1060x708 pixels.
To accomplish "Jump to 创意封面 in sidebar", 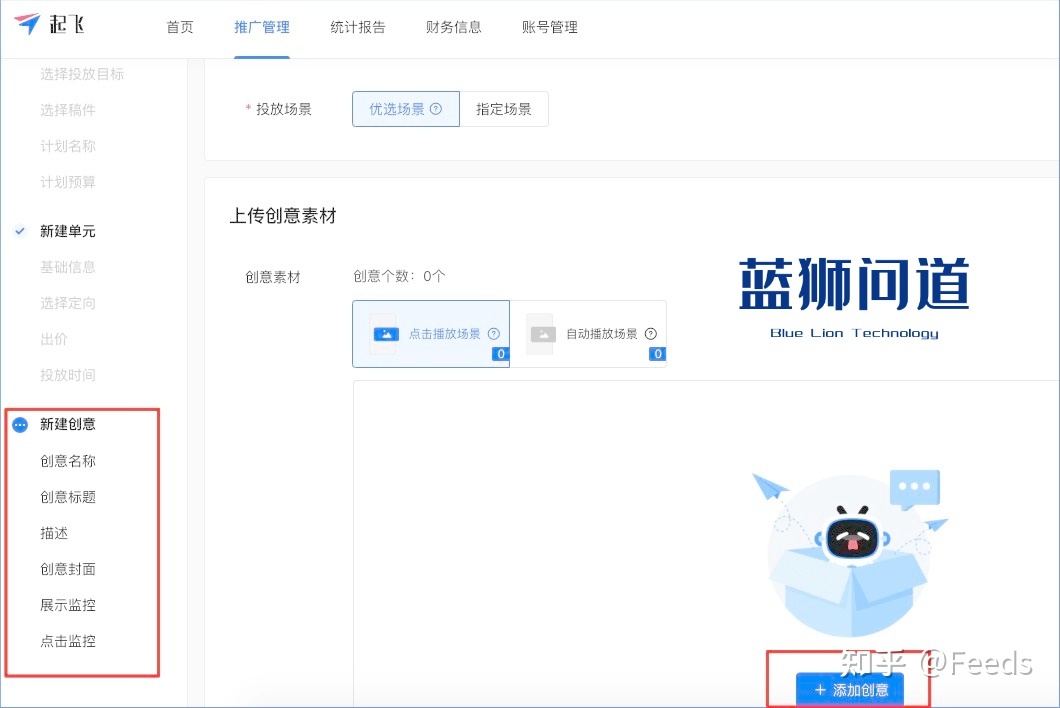I will point(68,569).
